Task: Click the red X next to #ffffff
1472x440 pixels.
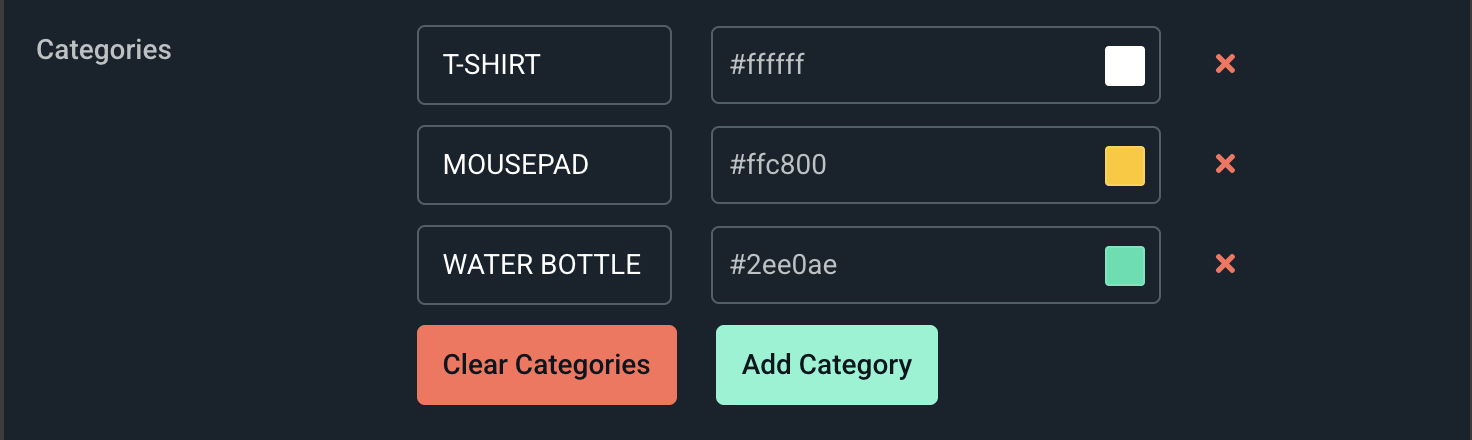Action: [x=1225, y=65]
